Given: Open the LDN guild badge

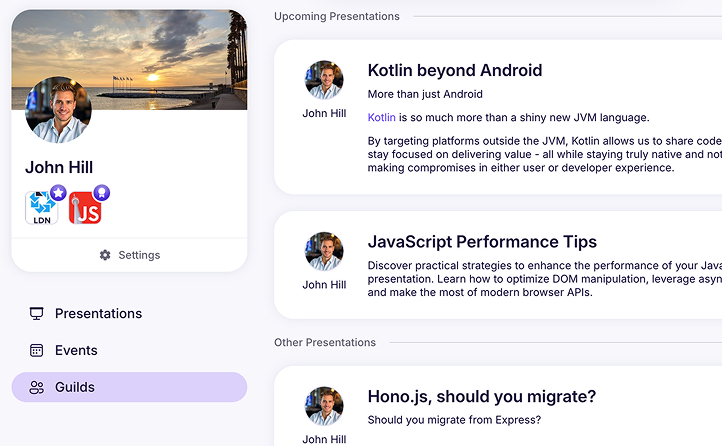Looking at the screenshot, I should coord(41,209).
